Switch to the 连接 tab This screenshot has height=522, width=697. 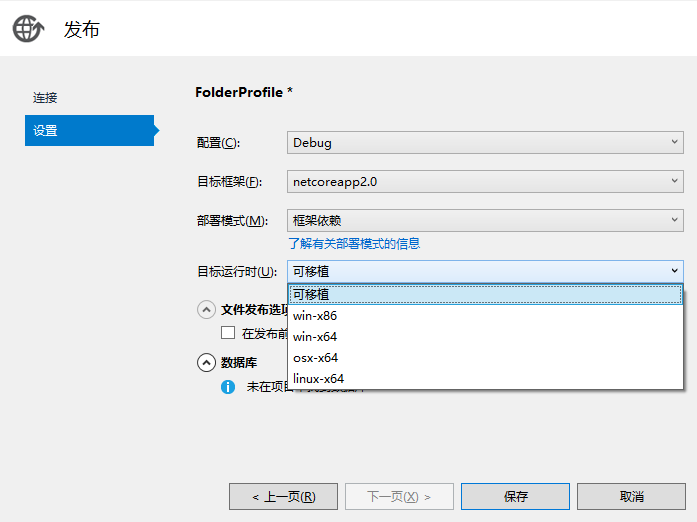(45, 98)
